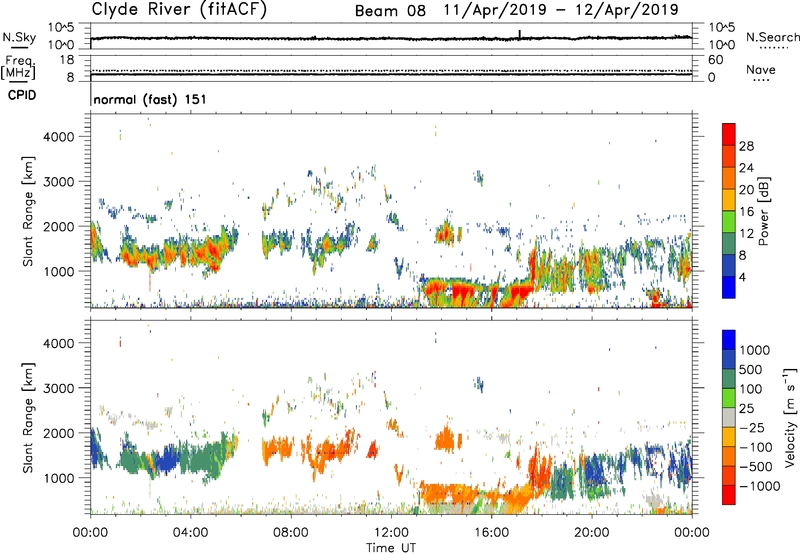Click the spike in N.Sky noise trace
Viewport: 800px width, 554px height.
coord(520,34)
